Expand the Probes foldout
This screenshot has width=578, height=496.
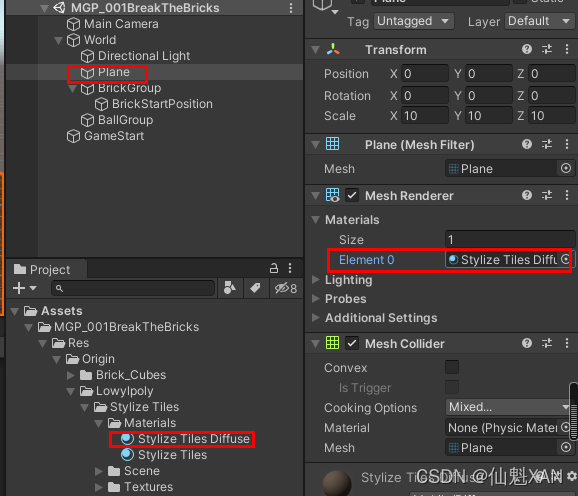pyautogui.click(x=316, y=298)
